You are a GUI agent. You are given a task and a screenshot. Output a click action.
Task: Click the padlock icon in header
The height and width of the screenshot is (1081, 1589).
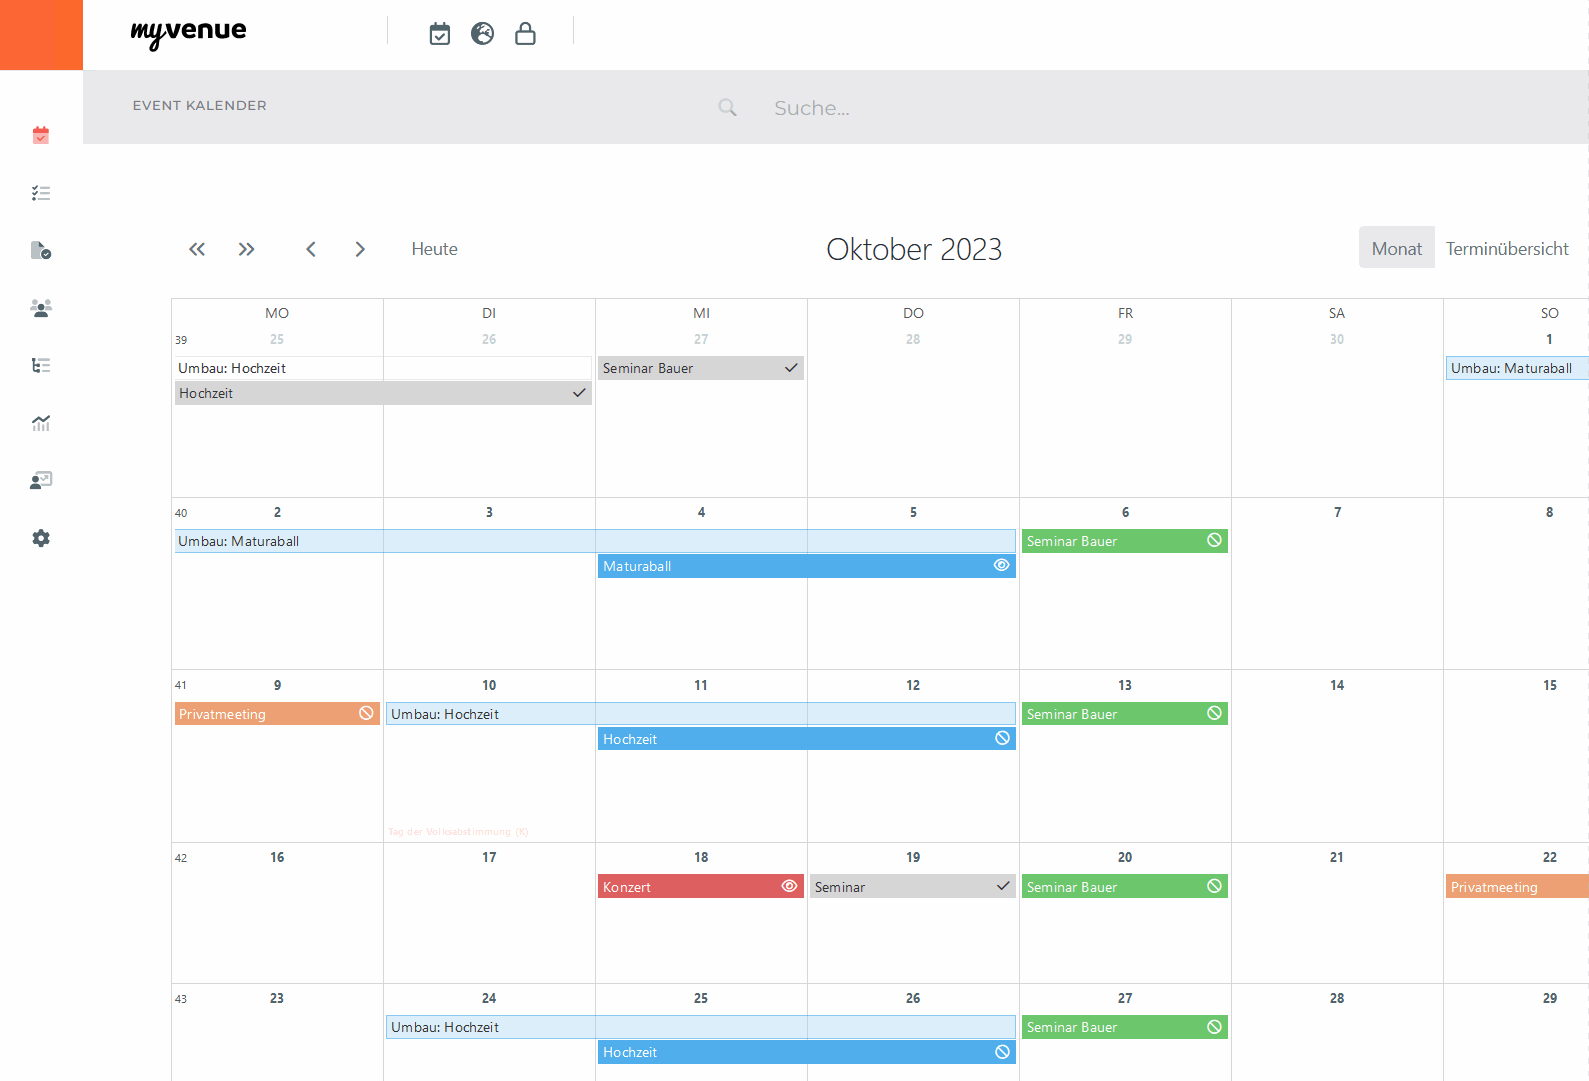pos(525,34)
